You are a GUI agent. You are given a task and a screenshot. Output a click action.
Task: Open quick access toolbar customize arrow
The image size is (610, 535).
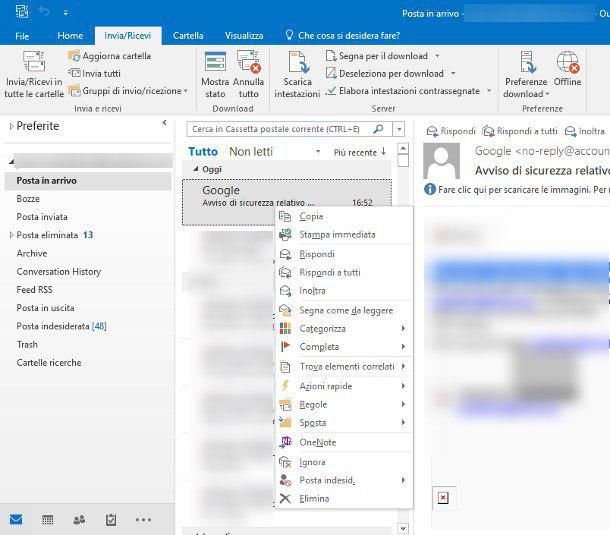pyautogui.click(x=66, y=13)
